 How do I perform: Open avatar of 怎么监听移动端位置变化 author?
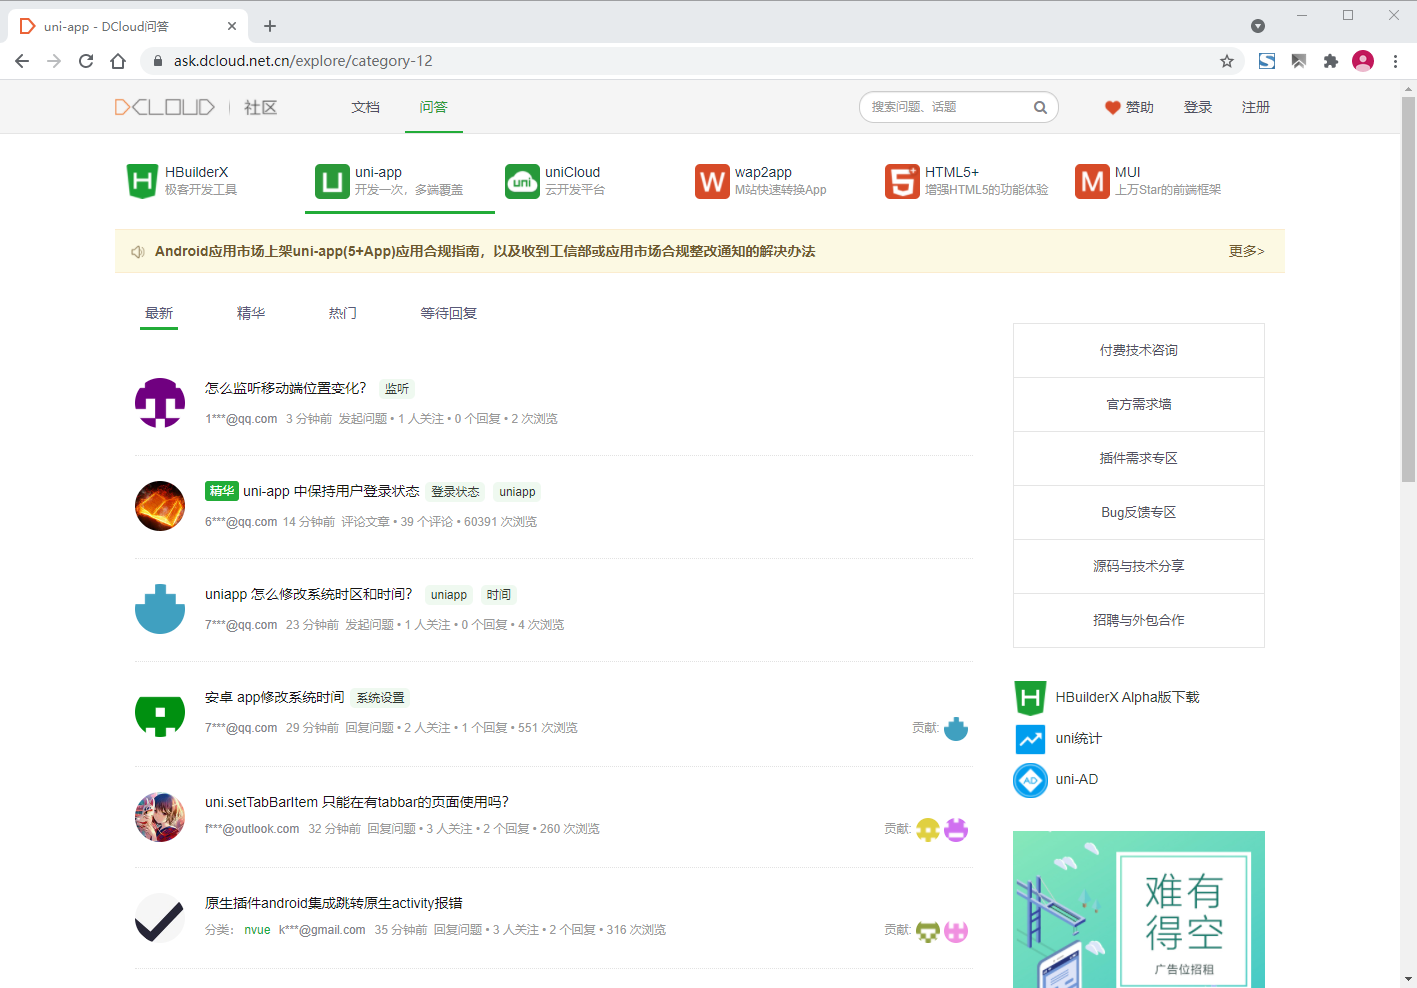point(160,403)
